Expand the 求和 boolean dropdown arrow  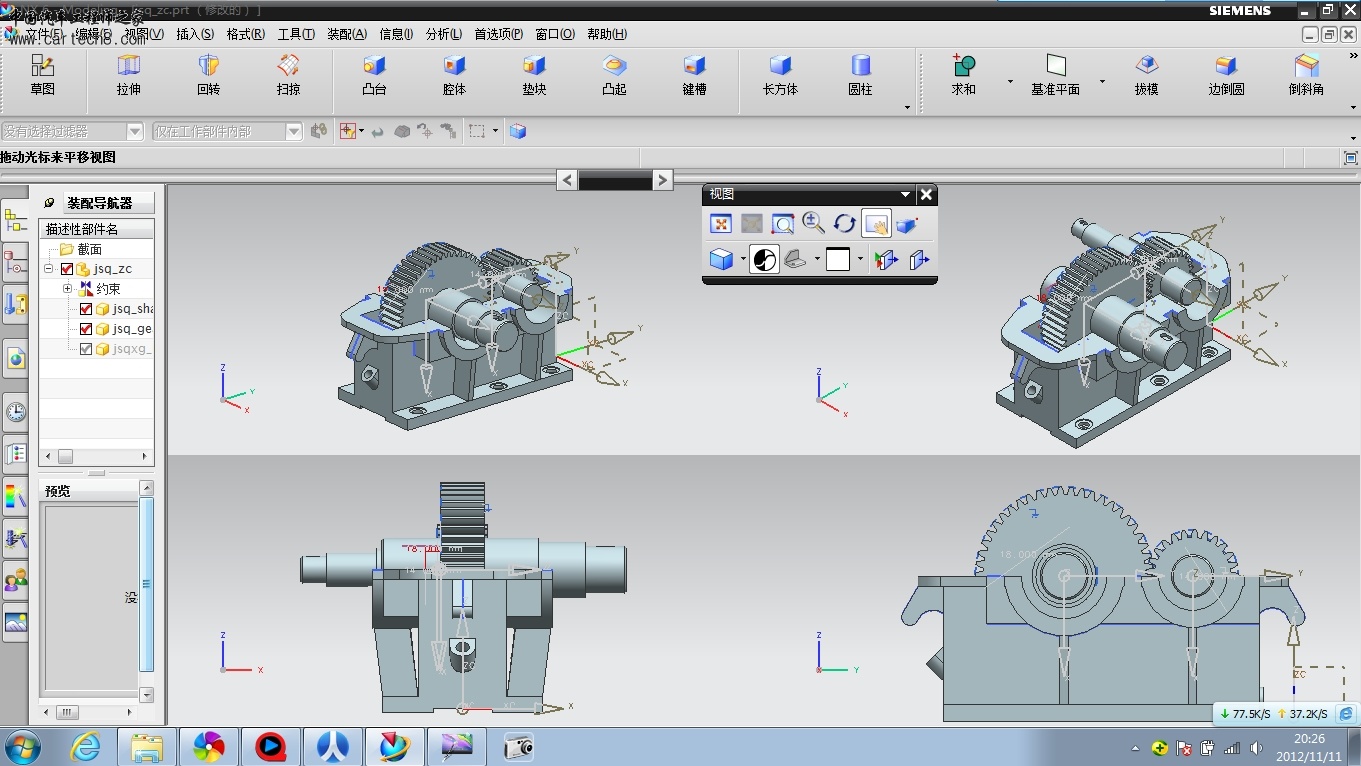tap(1009, 82)
